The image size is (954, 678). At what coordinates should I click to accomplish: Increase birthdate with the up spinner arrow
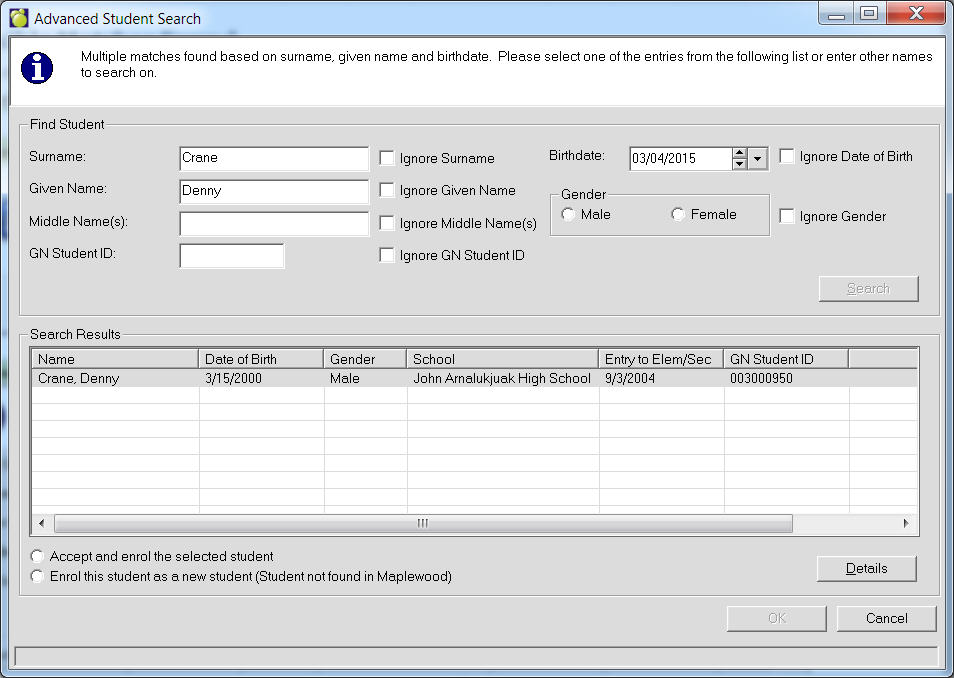coord(739,153)
